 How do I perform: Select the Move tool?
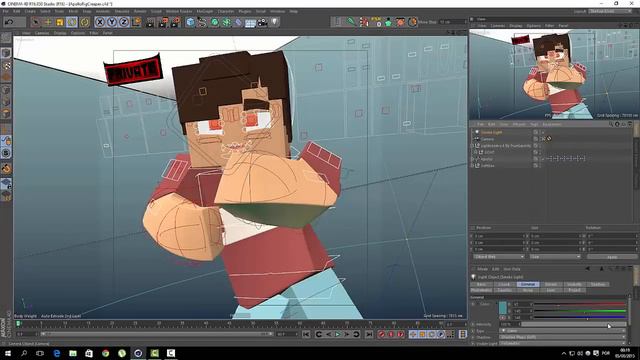coord(48,22)
